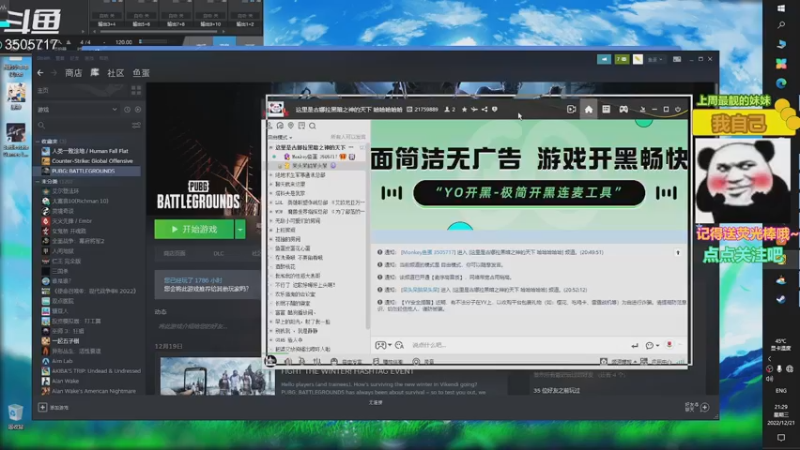
Task: Click the location pin icon in YY sidebar
Action: point(291,126)
